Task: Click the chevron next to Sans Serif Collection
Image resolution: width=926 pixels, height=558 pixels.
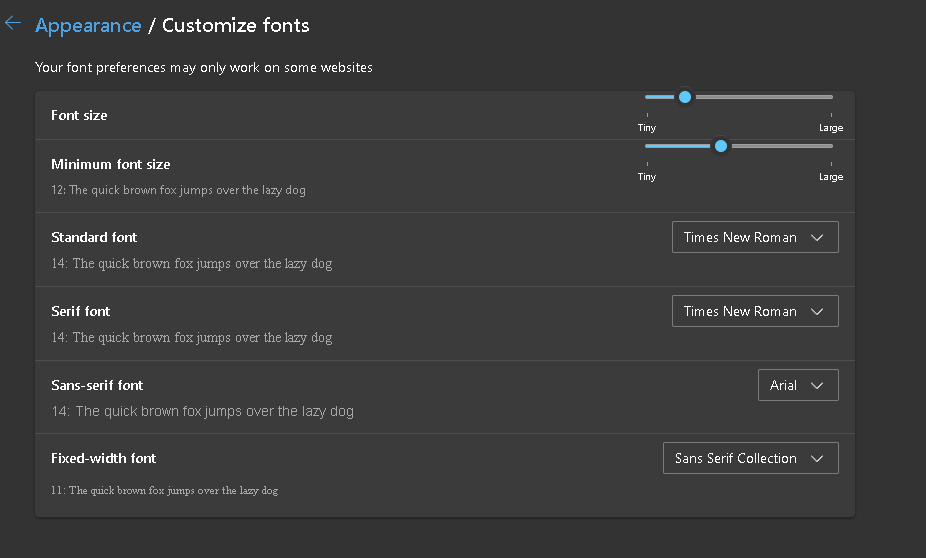Action: [817, 458]
